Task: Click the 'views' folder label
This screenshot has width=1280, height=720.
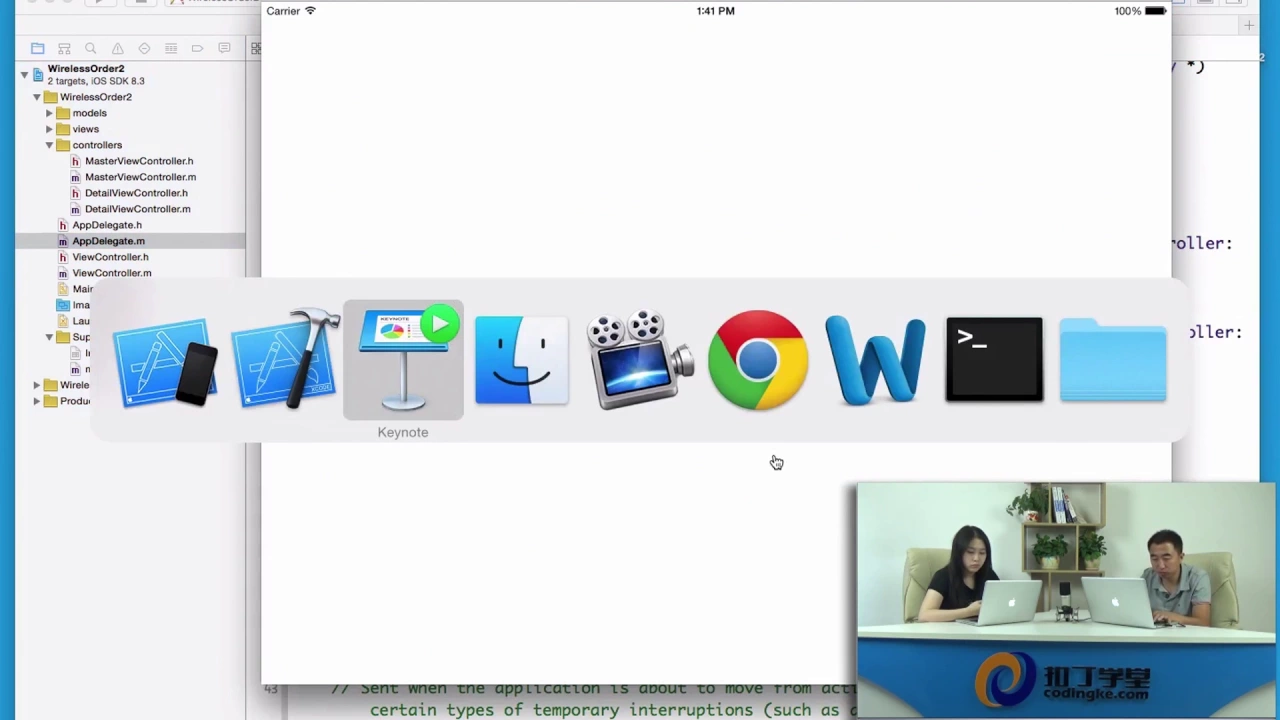Action: point(85,129)
